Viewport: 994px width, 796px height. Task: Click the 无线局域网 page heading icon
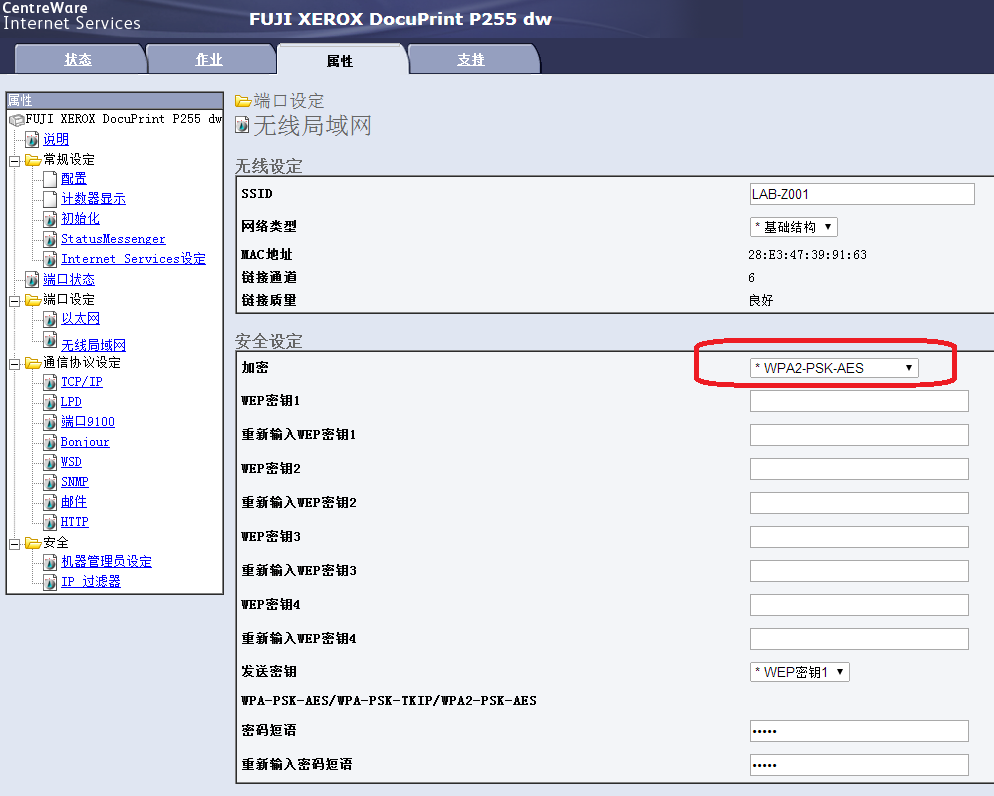(242, 125)
